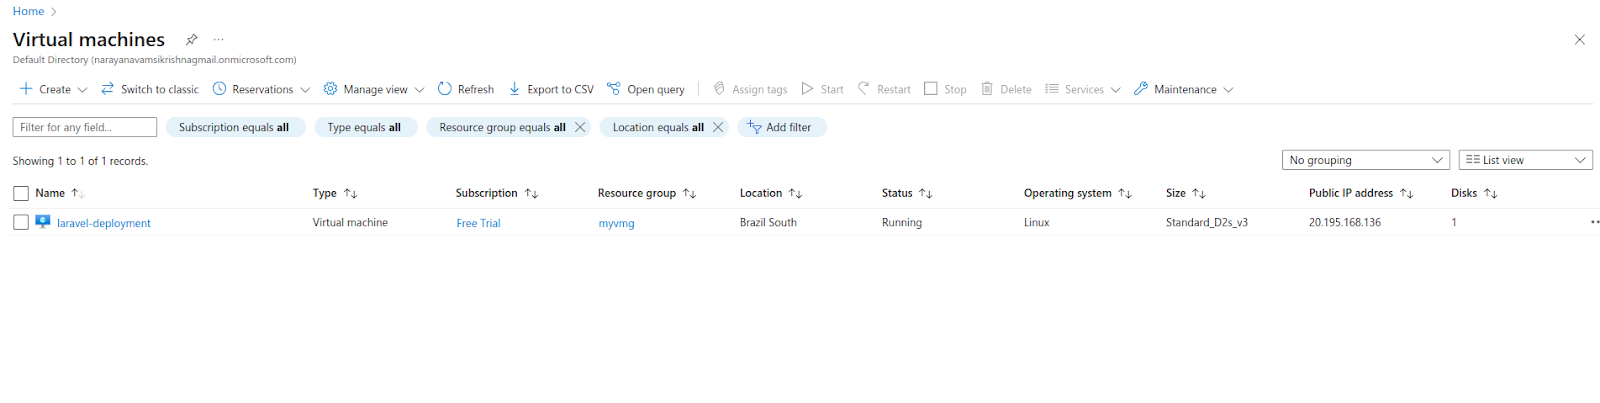Sort by Status column
This screenshot has width=1600, height=403.
[x=907, y=193]
